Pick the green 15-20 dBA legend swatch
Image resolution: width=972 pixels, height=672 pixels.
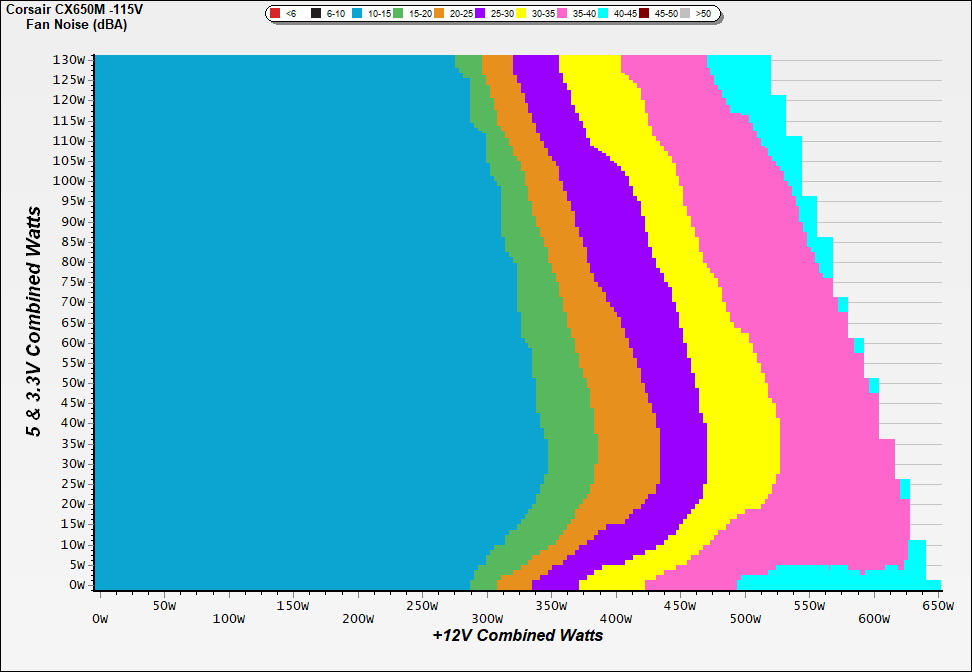pos(397,14)
